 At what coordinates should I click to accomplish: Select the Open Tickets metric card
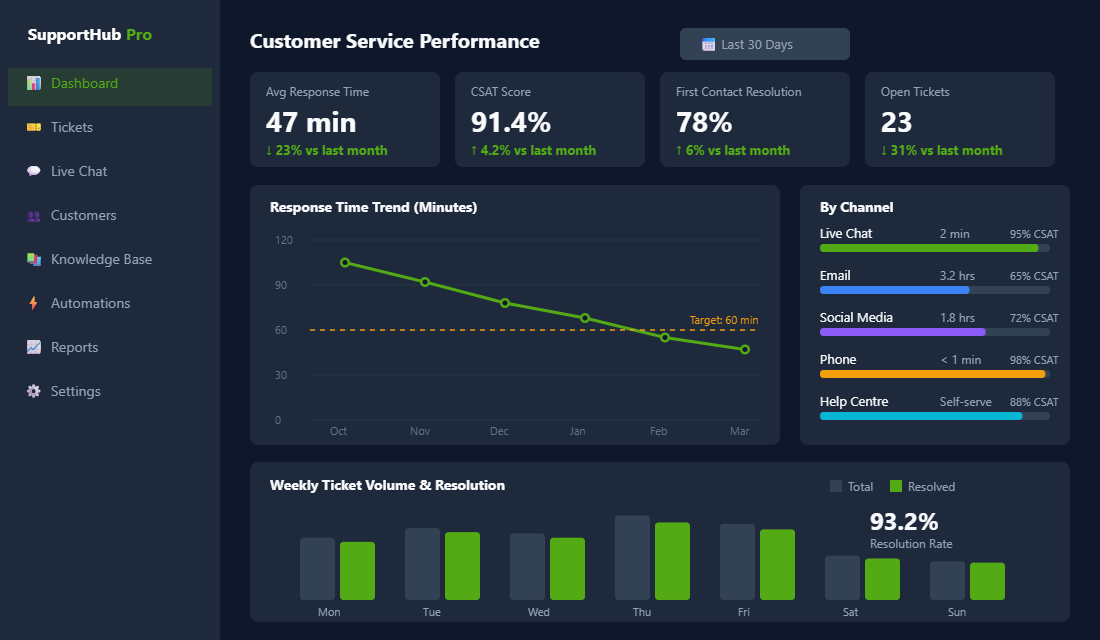960,119
